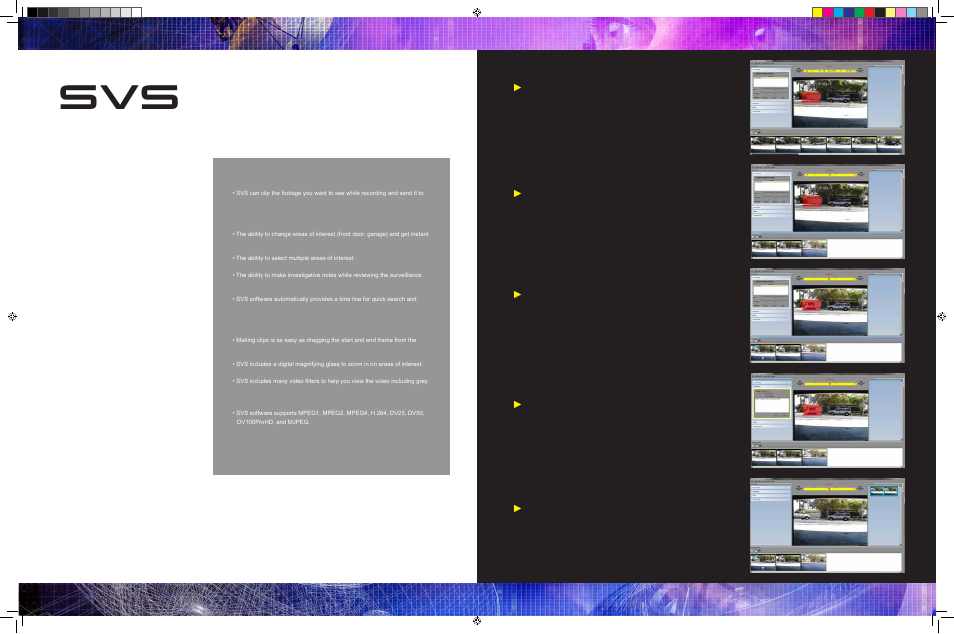Click the yellow arrow beside the first screenshot
The height and width of the screenshot is (634, 954).
(518, 88)
